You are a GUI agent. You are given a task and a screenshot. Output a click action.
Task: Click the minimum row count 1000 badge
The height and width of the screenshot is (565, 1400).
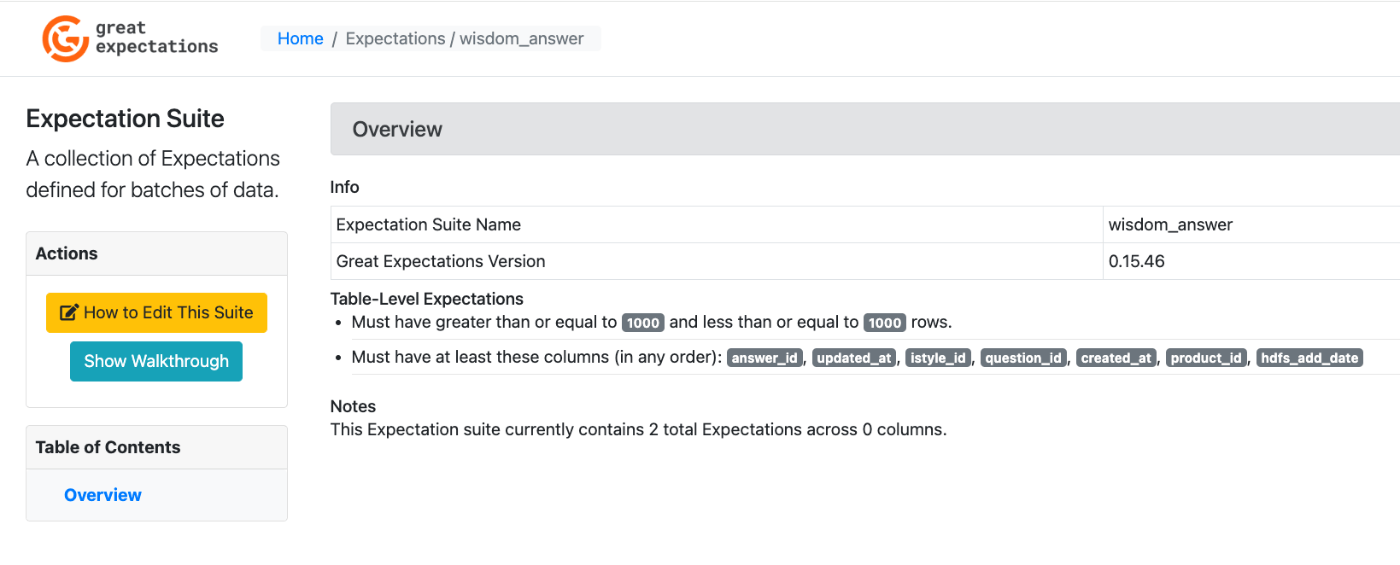tap(643, 323)
